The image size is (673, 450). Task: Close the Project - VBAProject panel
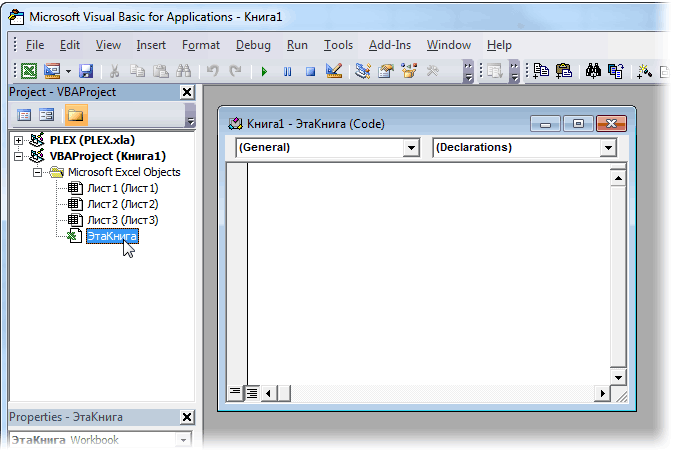[x=187, y=92]
